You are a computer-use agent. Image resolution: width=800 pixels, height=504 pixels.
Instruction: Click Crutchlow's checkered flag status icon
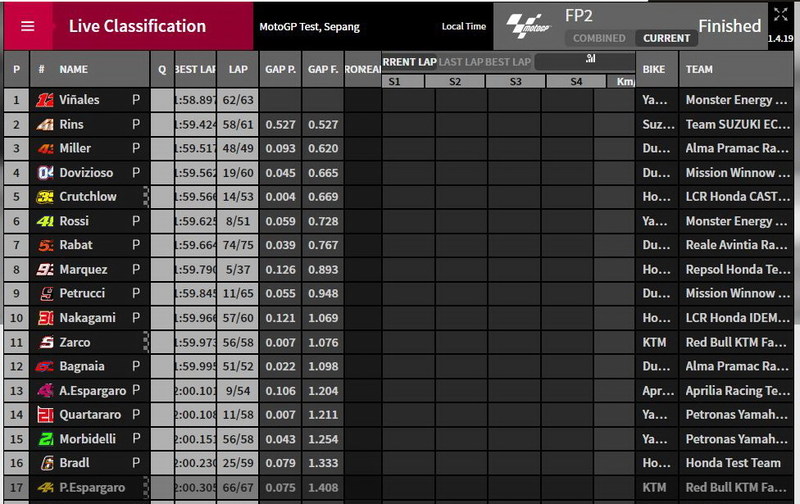click(146, 197)
